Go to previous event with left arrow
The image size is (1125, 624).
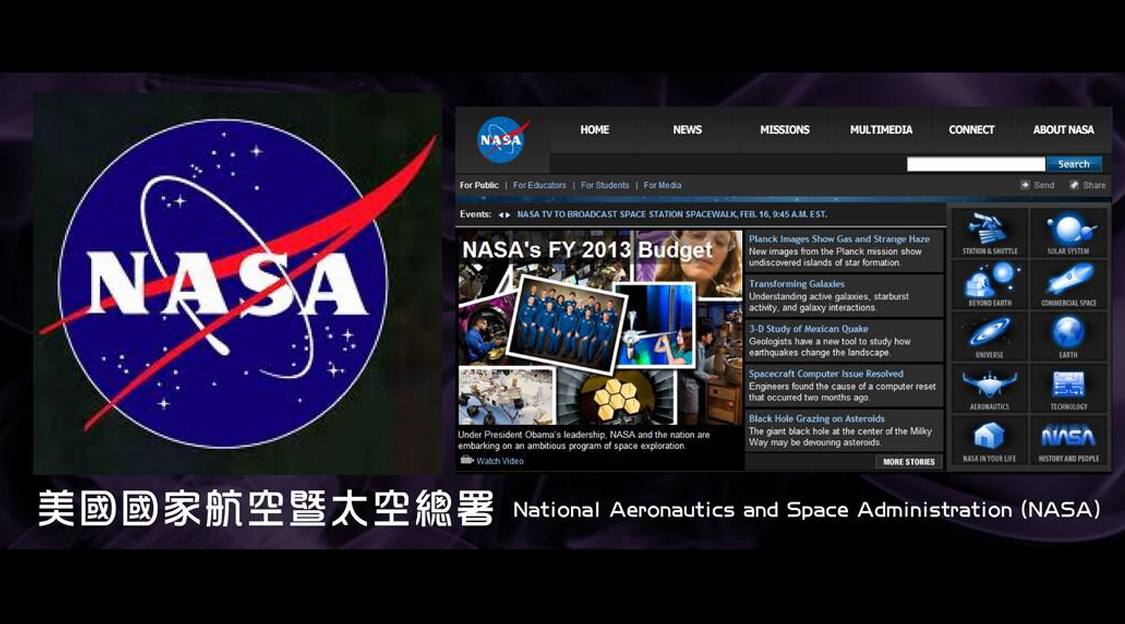pos(500,214)
